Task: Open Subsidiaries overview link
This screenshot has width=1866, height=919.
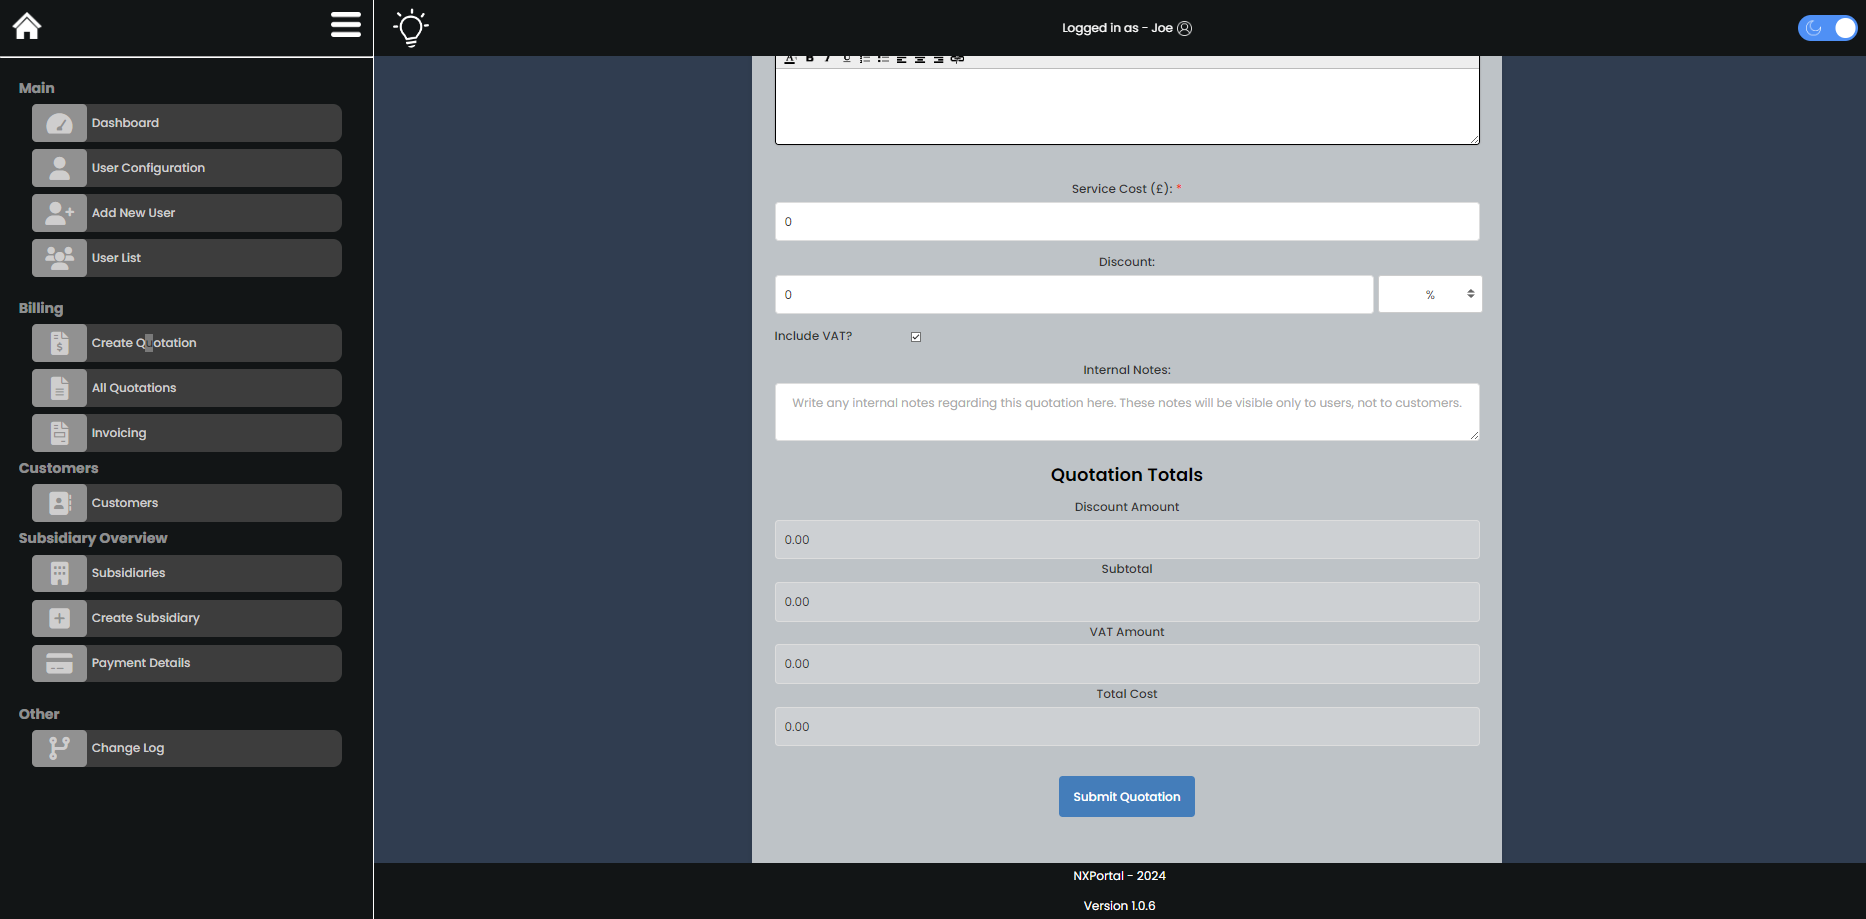Action: coord(187,573)
